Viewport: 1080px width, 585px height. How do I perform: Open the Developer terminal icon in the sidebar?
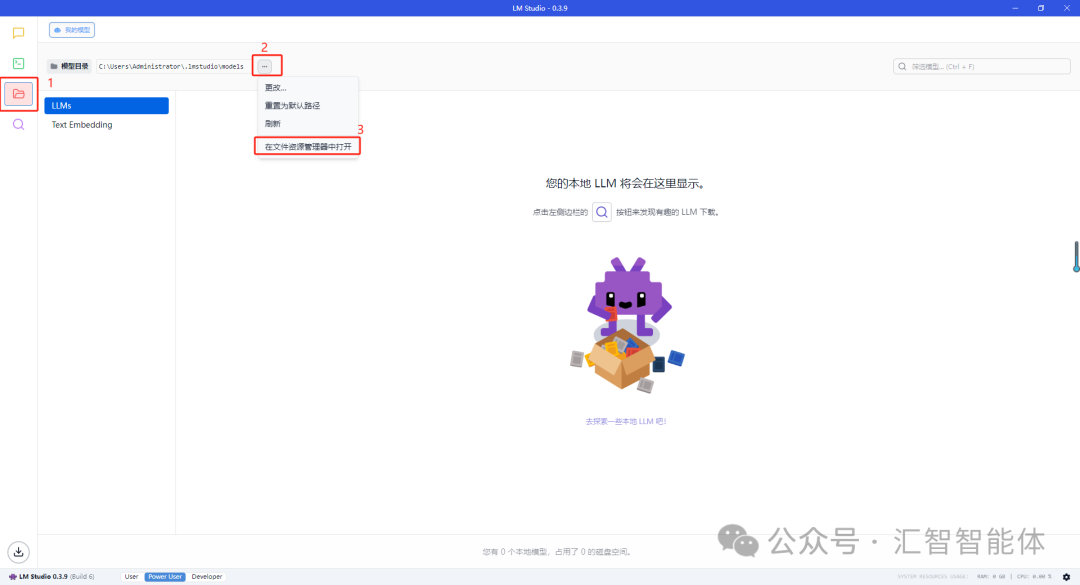click(x=19, y=63)
